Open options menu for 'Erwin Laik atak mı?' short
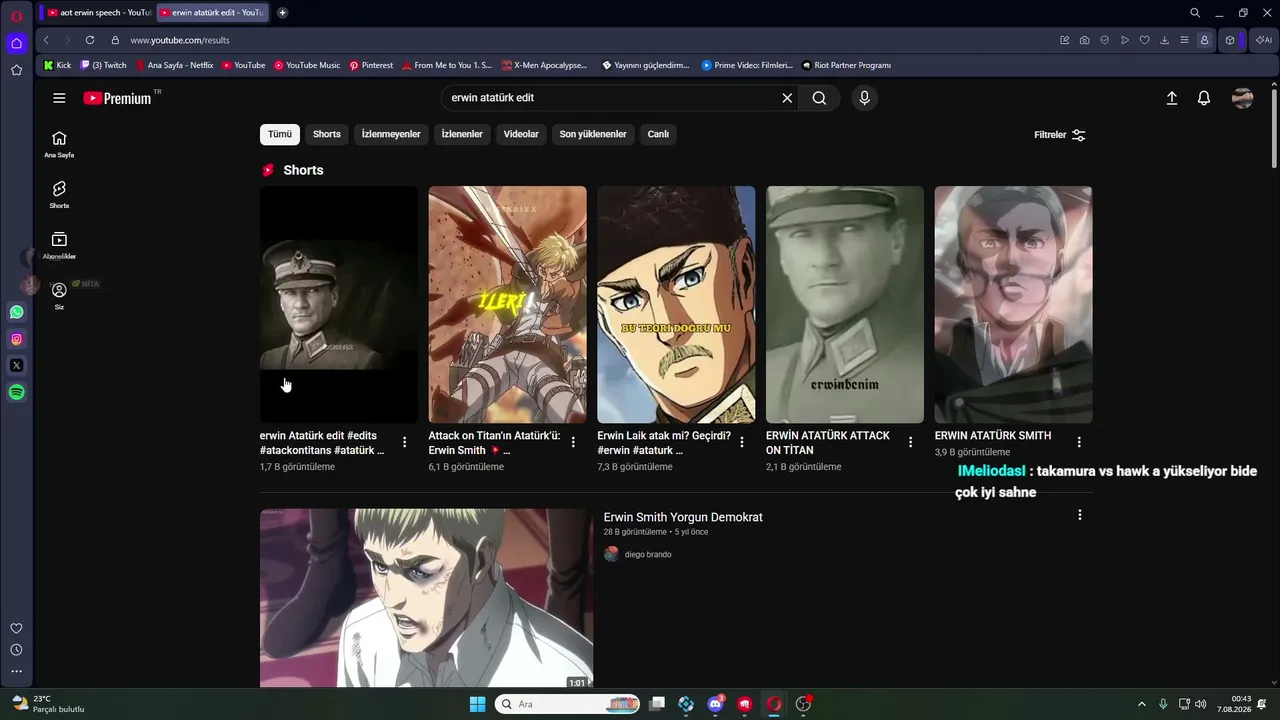The image size is (1280, 720). 742,442
